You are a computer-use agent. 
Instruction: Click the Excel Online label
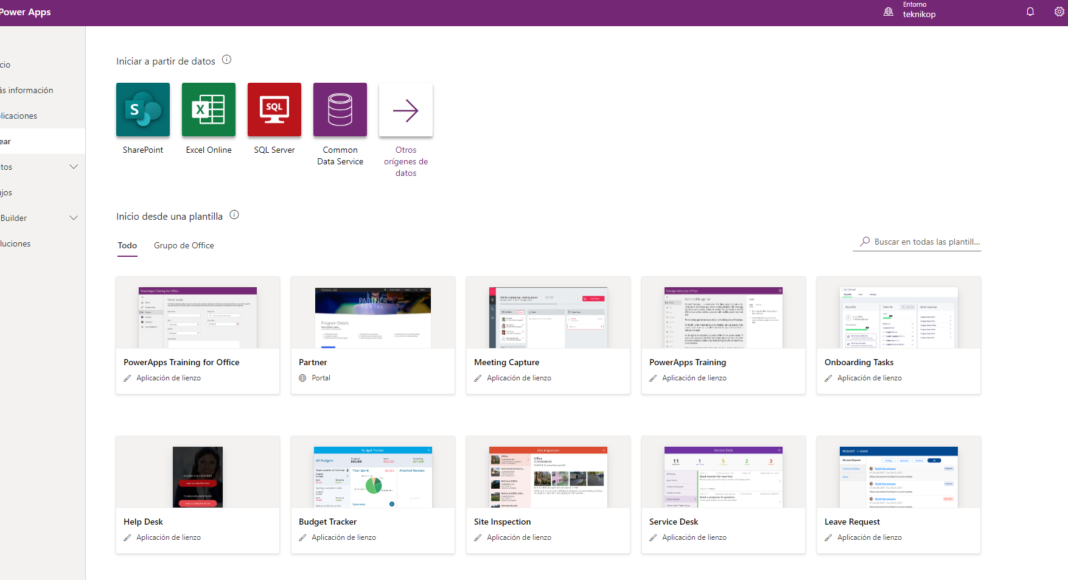208,150
